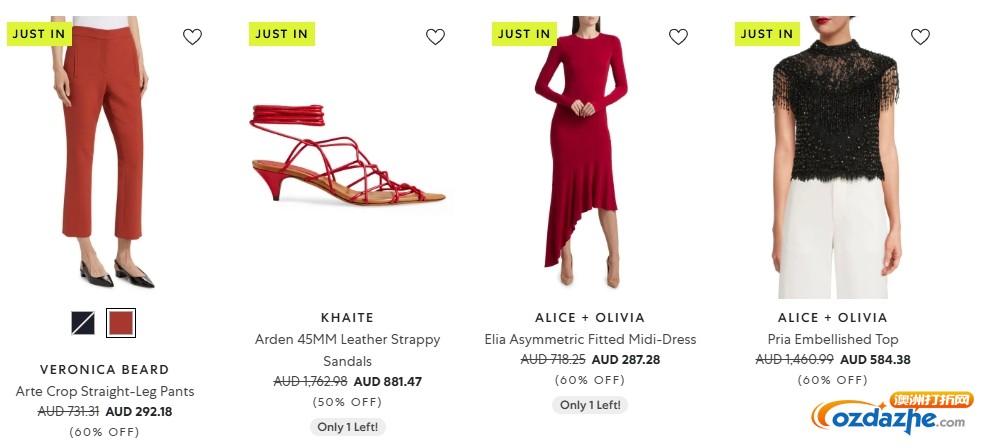The image size is (996, 447).
Task: Open the Veronica Beard brand link
Action: tap(105, 370)
